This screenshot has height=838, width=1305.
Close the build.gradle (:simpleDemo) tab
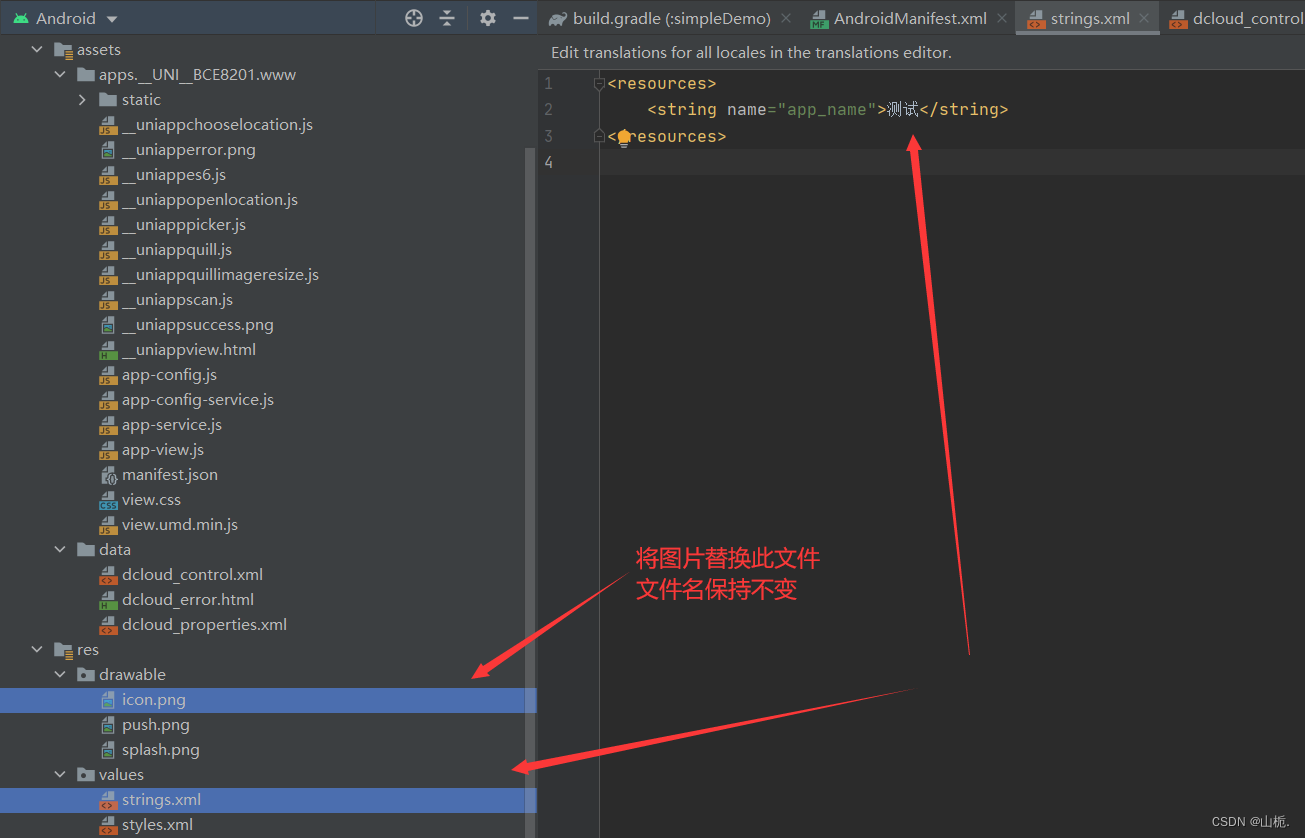(x=786, y=19)
